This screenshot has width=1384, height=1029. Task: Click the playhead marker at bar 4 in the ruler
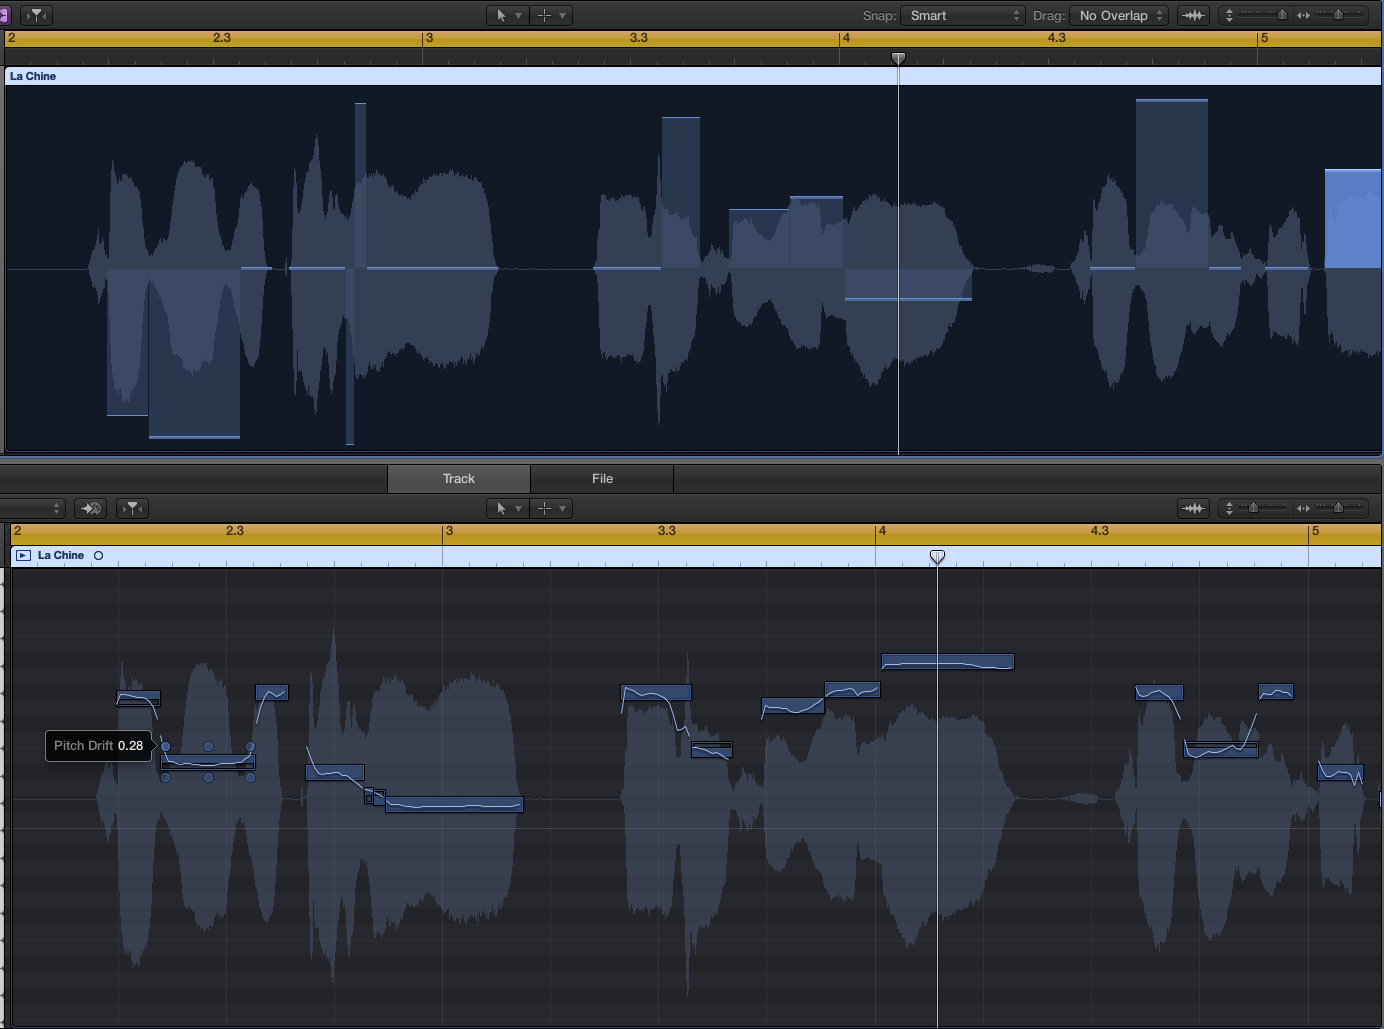(x=898, y=58)
